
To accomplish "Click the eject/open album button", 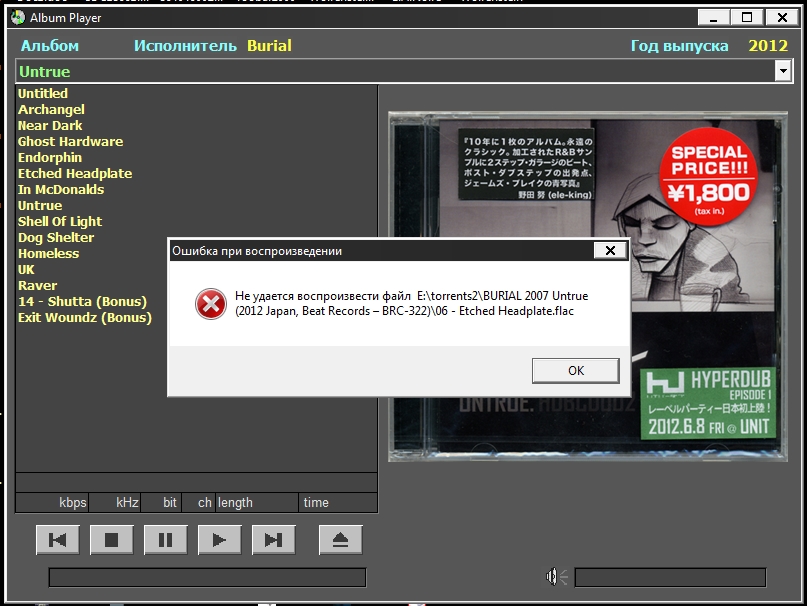I will click(341, 540).
